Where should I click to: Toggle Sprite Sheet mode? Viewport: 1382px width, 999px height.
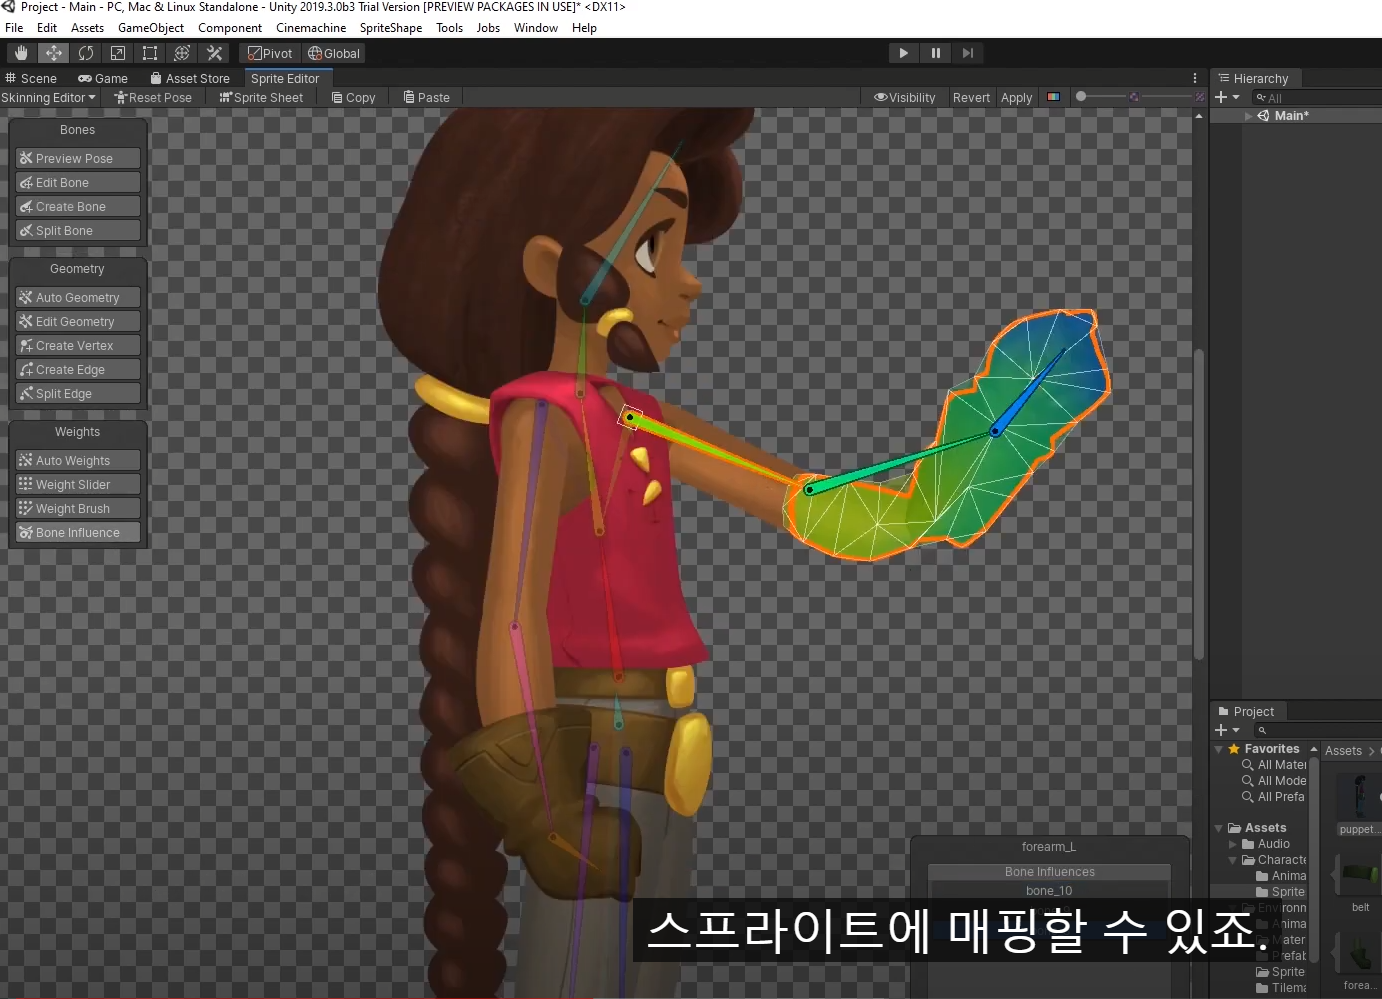pyautogui.click(x=261, y=97)
